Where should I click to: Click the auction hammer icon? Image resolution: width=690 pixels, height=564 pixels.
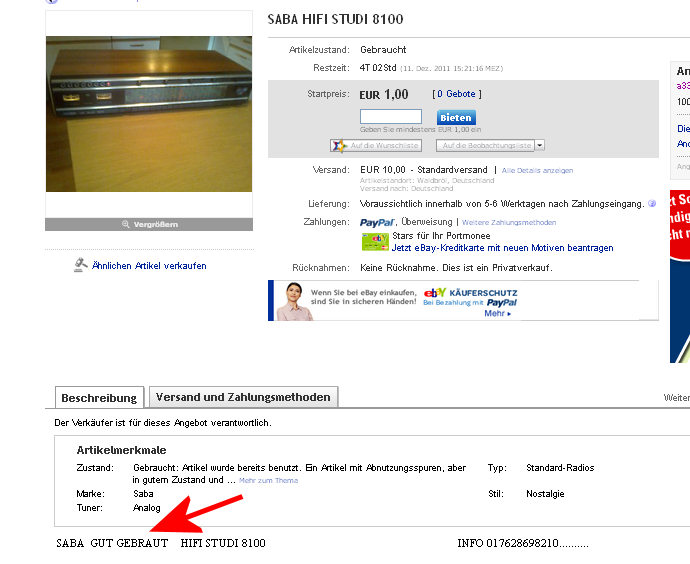80,265
